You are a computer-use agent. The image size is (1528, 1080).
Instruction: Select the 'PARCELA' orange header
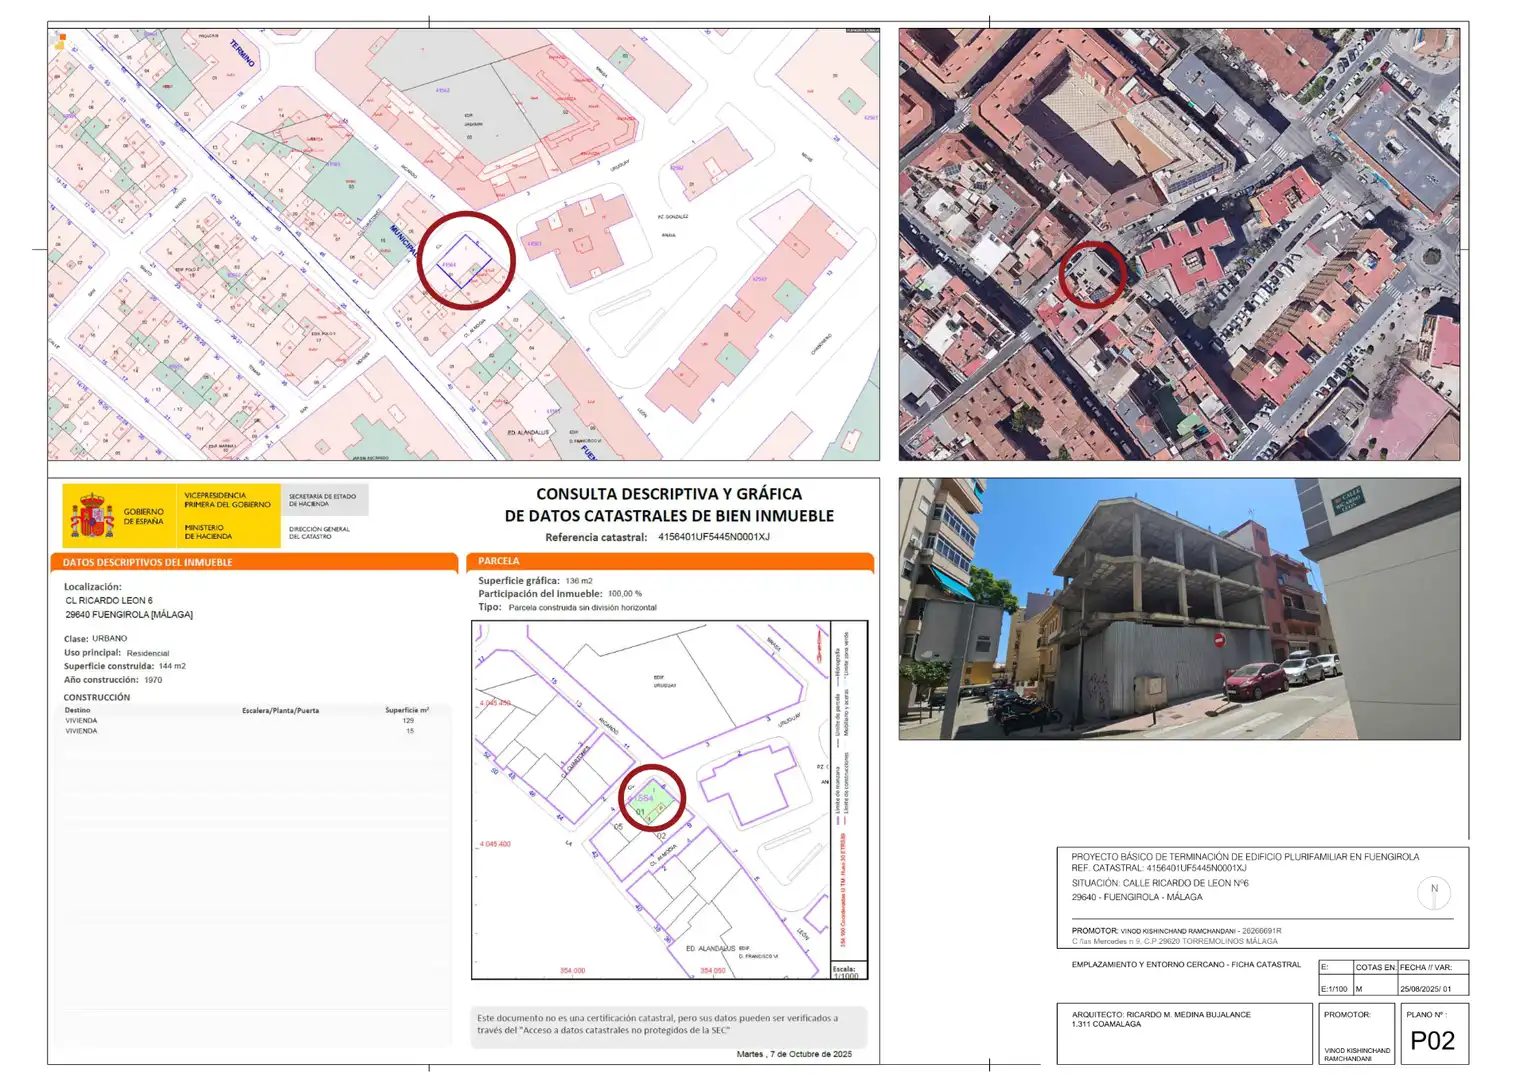pyautogui.click(x=670, y=561)
